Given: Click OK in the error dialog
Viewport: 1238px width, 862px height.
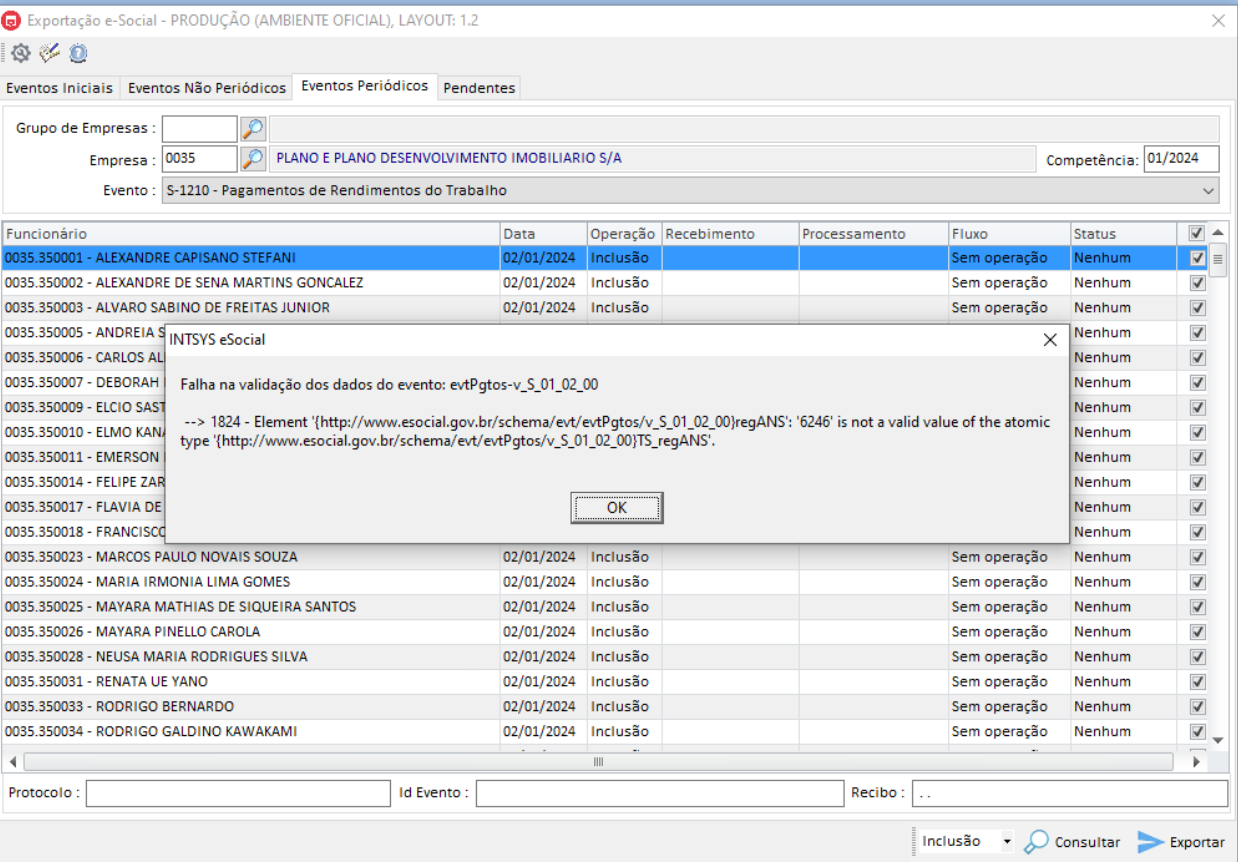Looking at the screenshot, I should pyautogui.click(x=617, y=508).
